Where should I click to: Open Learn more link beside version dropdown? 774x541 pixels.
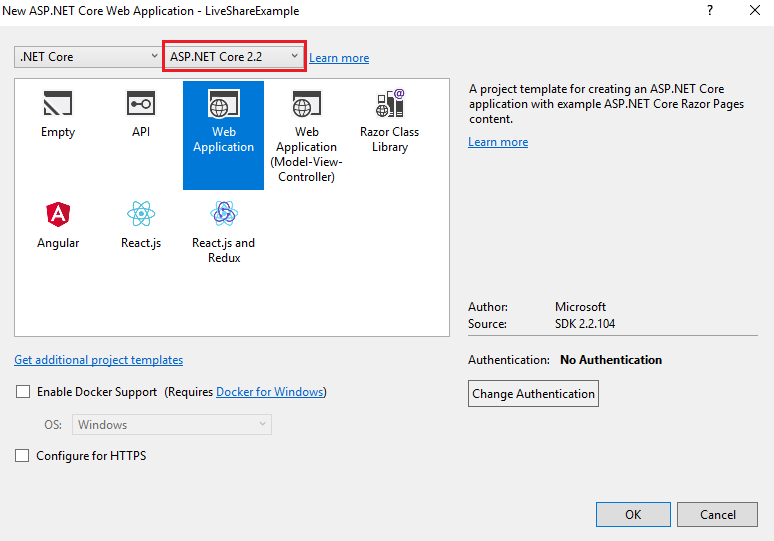tap(339, 58)
